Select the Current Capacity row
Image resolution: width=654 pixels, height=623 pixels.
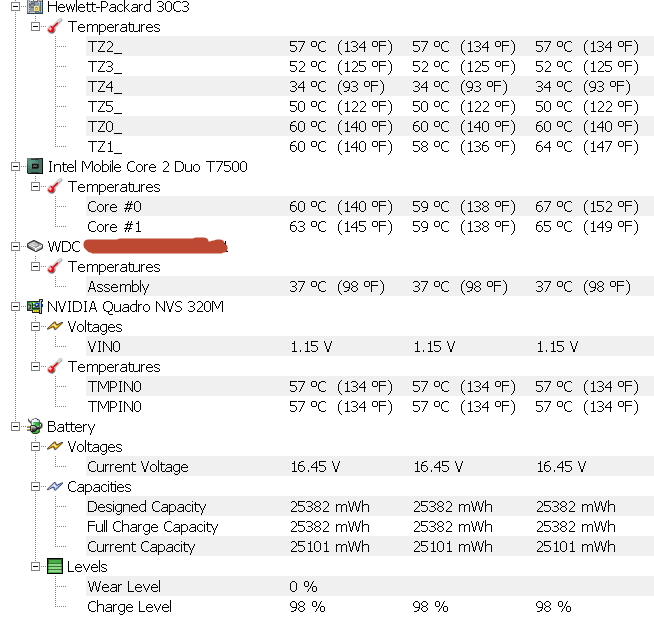(370, 547)
